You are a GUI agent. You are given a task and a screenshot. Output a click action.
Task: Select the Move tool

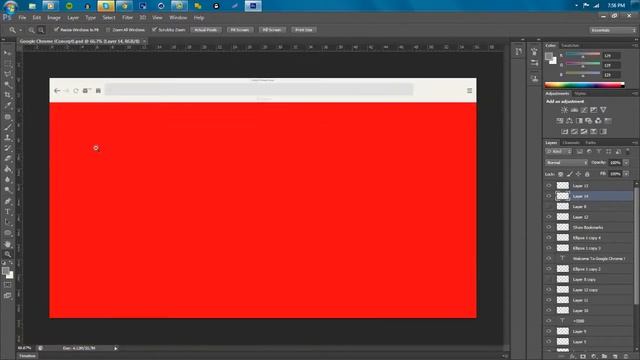point(8,53)
